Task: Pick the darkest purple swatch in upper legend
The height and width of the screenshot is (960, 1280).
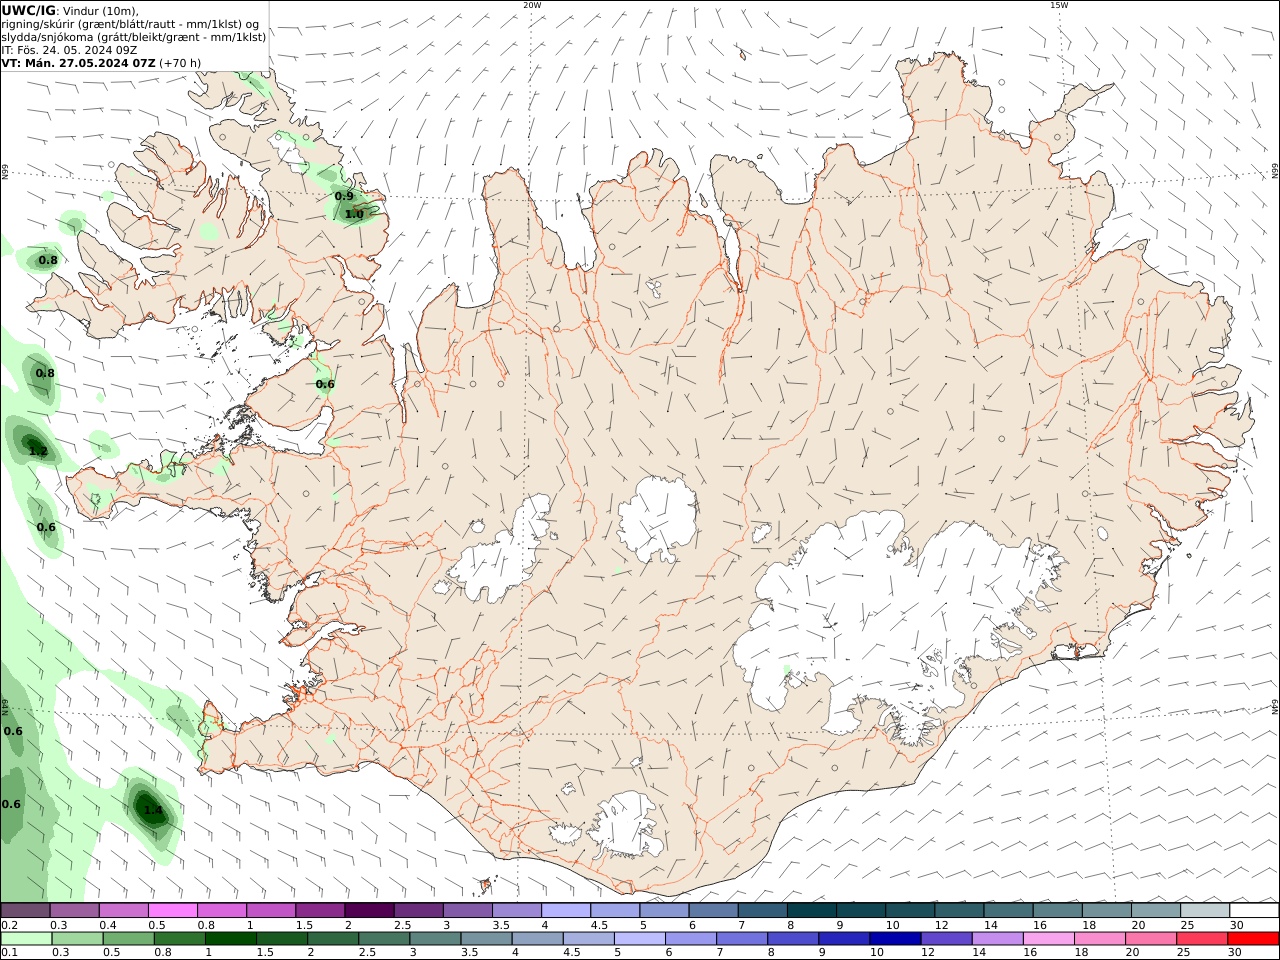Action: click(x=368, y=910)
